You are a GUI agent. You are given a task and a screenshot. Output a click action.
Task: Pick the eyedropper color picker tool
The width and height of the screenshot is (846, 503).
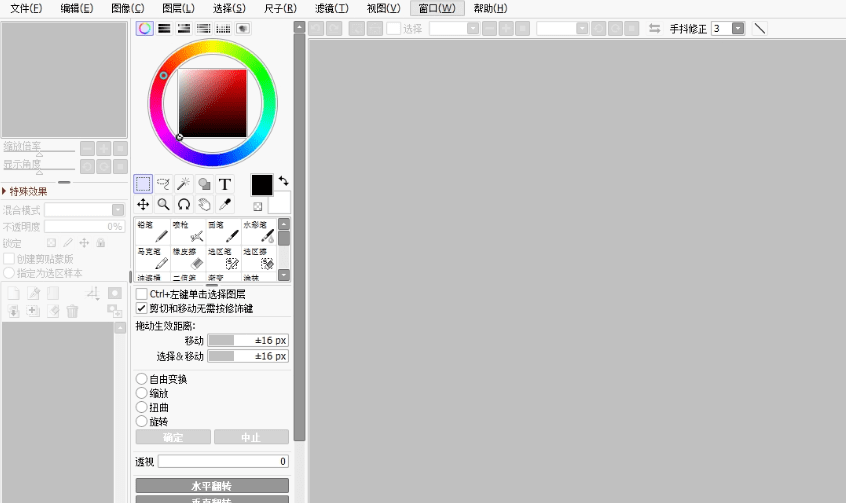point(225,204)
